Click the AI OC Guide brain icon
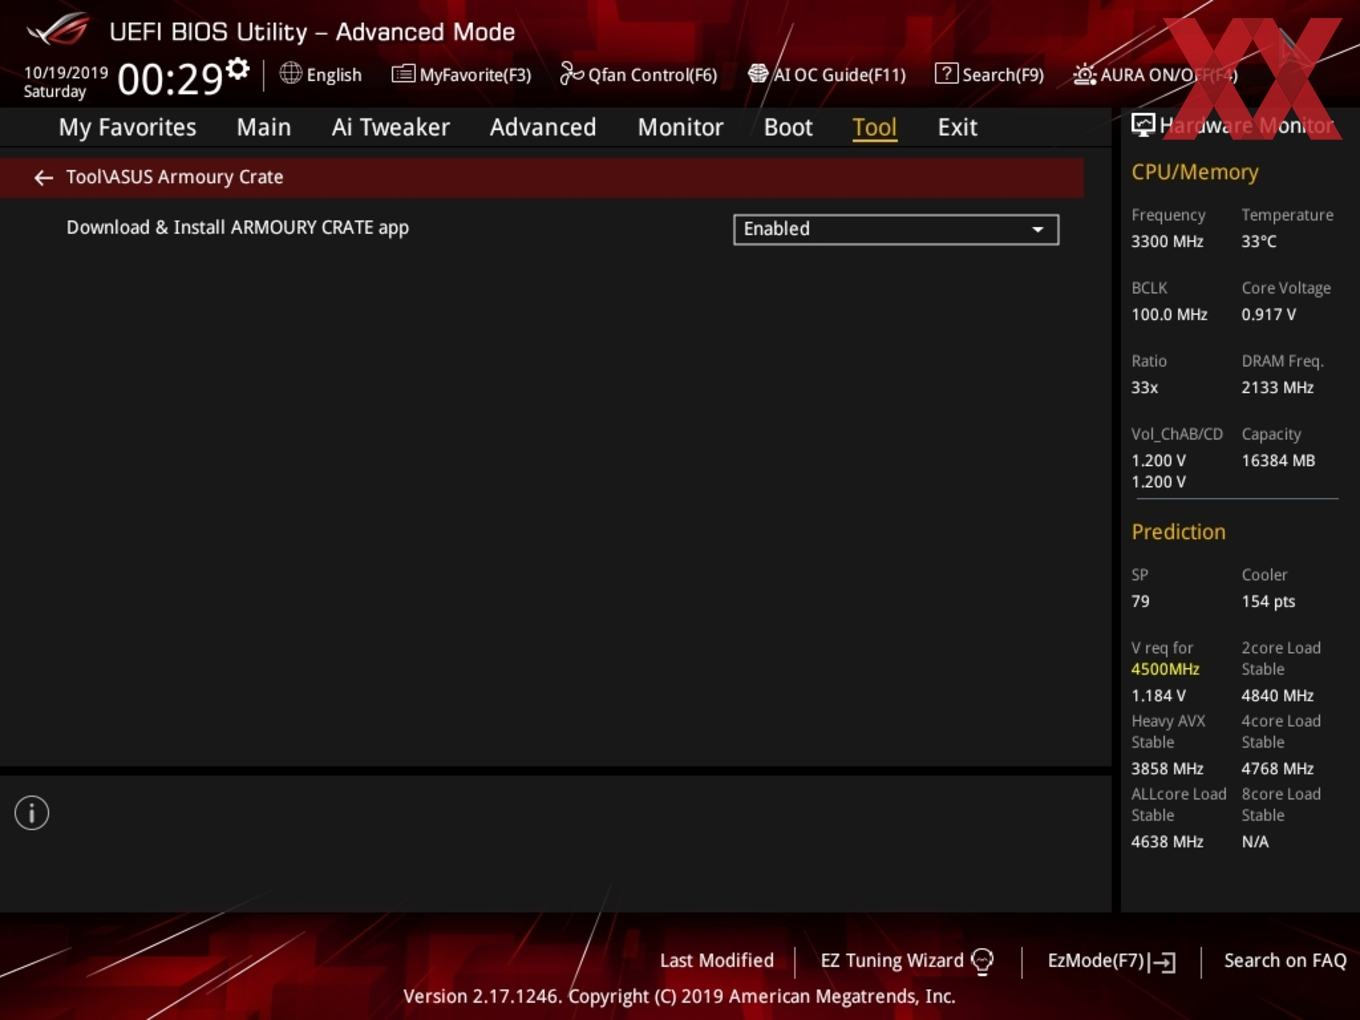Screen dimensions: 1360x1020 pos(758,74)
